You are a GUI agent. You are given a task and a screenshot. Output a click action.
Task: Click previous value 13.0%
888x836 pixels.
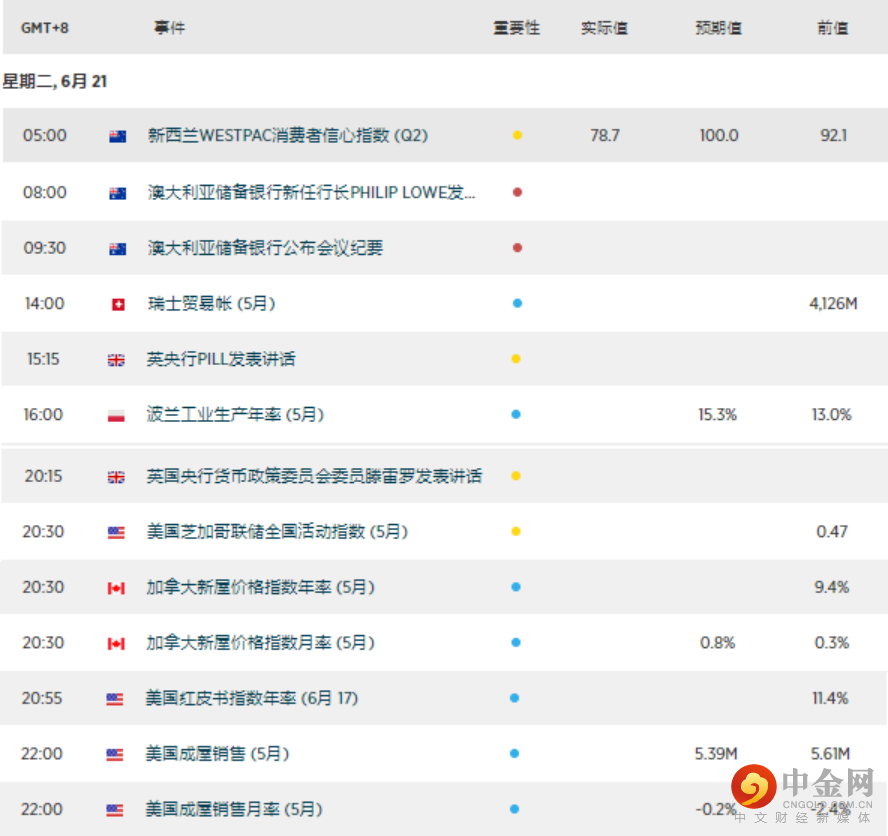[831, 415]
